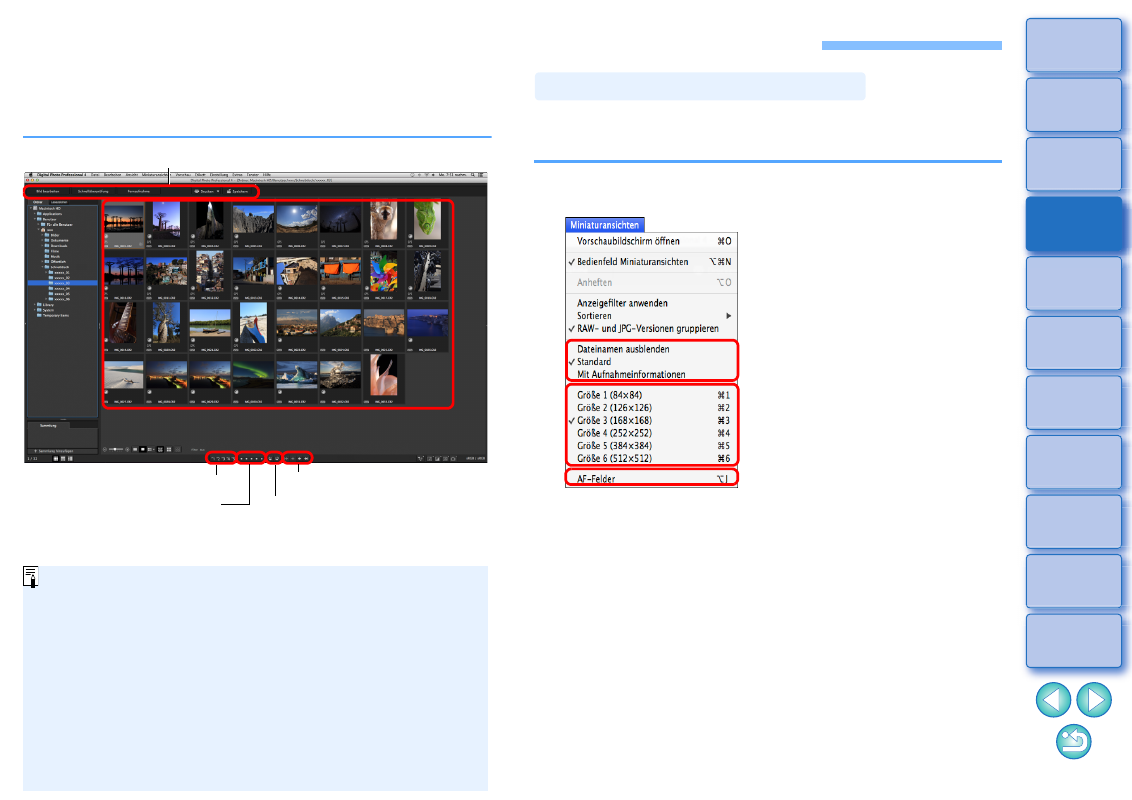Expand the Applications folder node
Image resolution: width=1132 pixels, height=800 pixels.
pos(35,214)
